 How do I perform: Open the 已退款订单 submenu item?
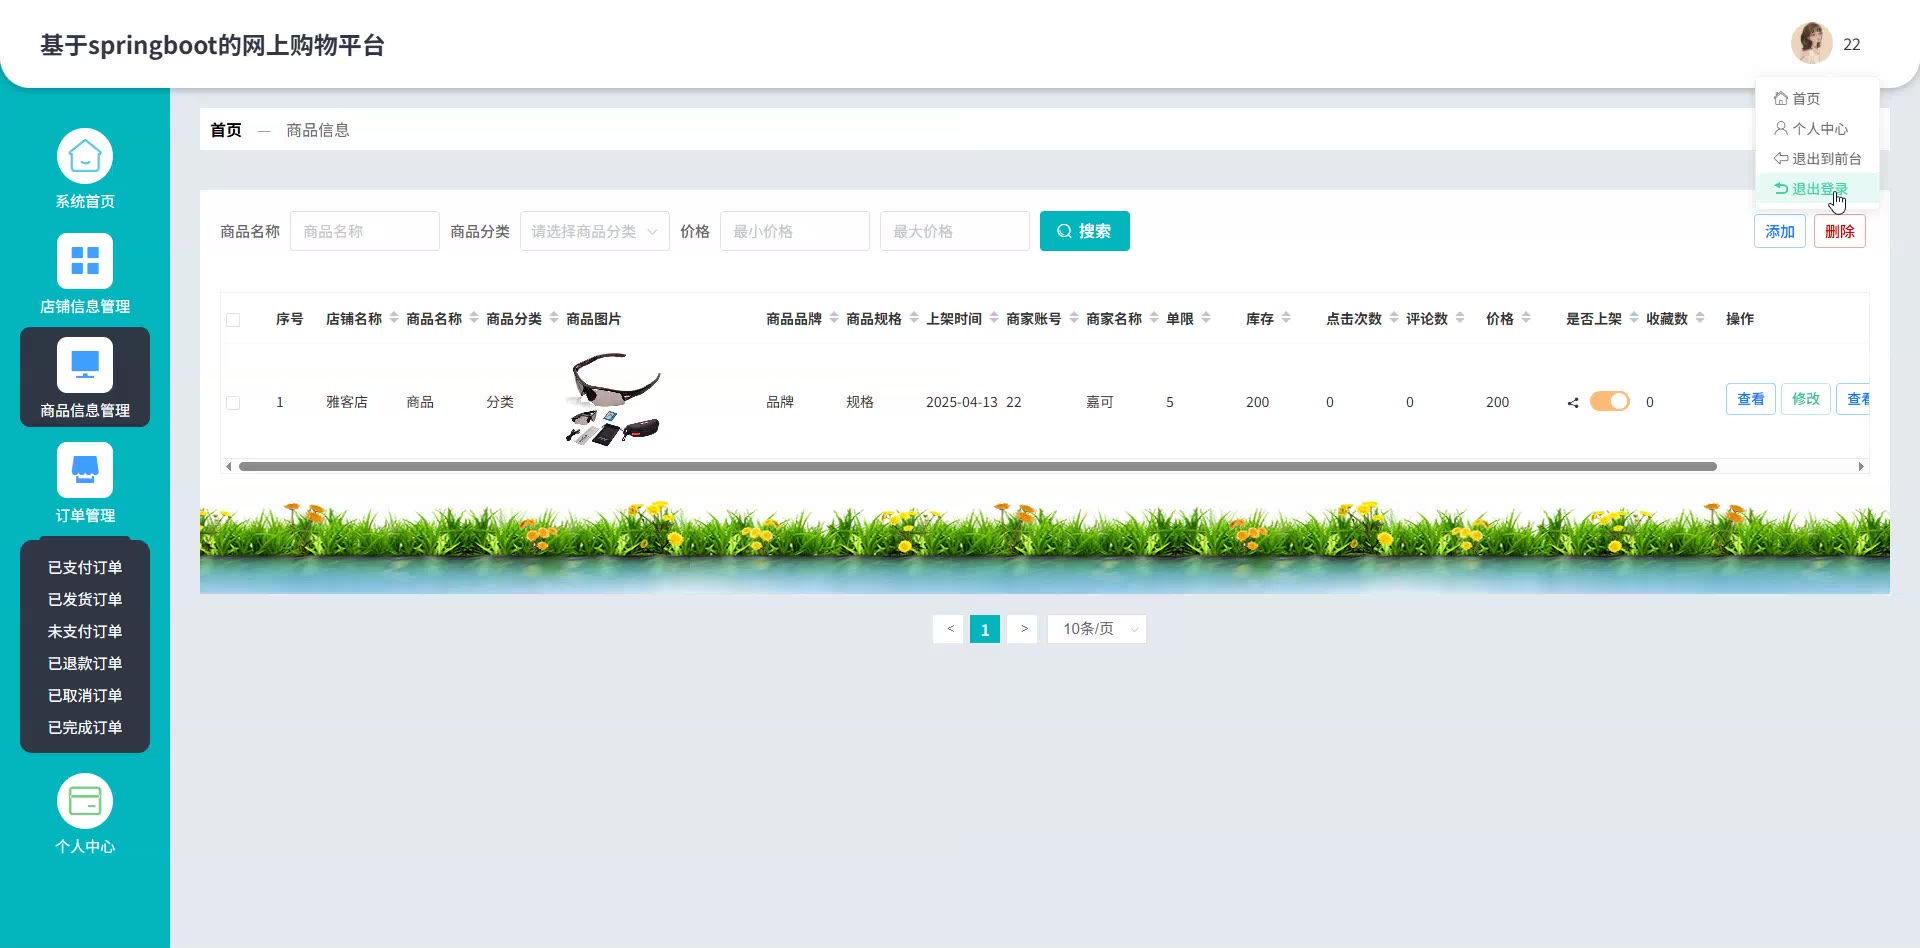[x=85, y=663]
